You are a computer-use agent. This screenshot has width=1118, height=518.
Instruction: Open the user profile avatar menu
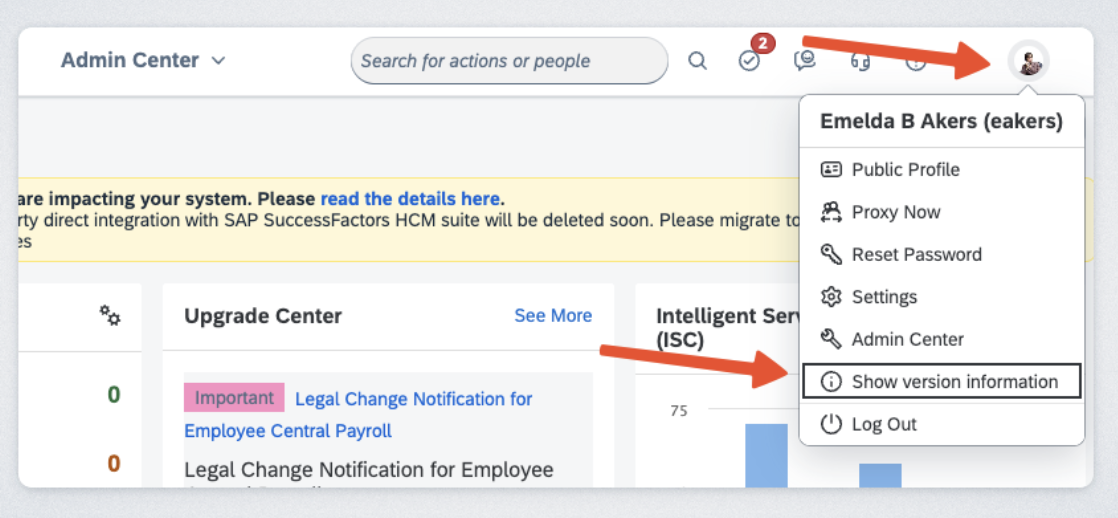[1028, 62]
